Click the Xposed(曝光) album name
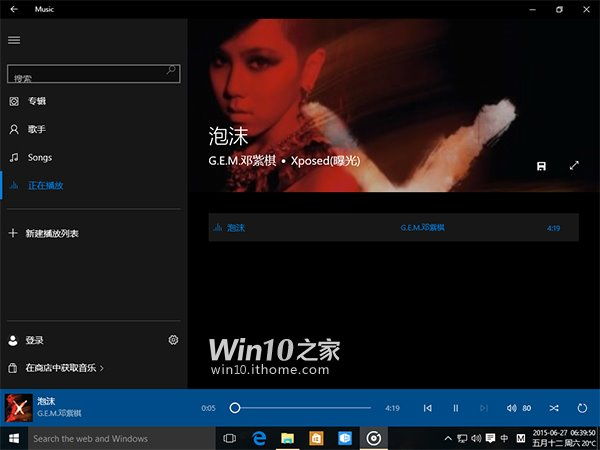 click(x=325, y=161)
